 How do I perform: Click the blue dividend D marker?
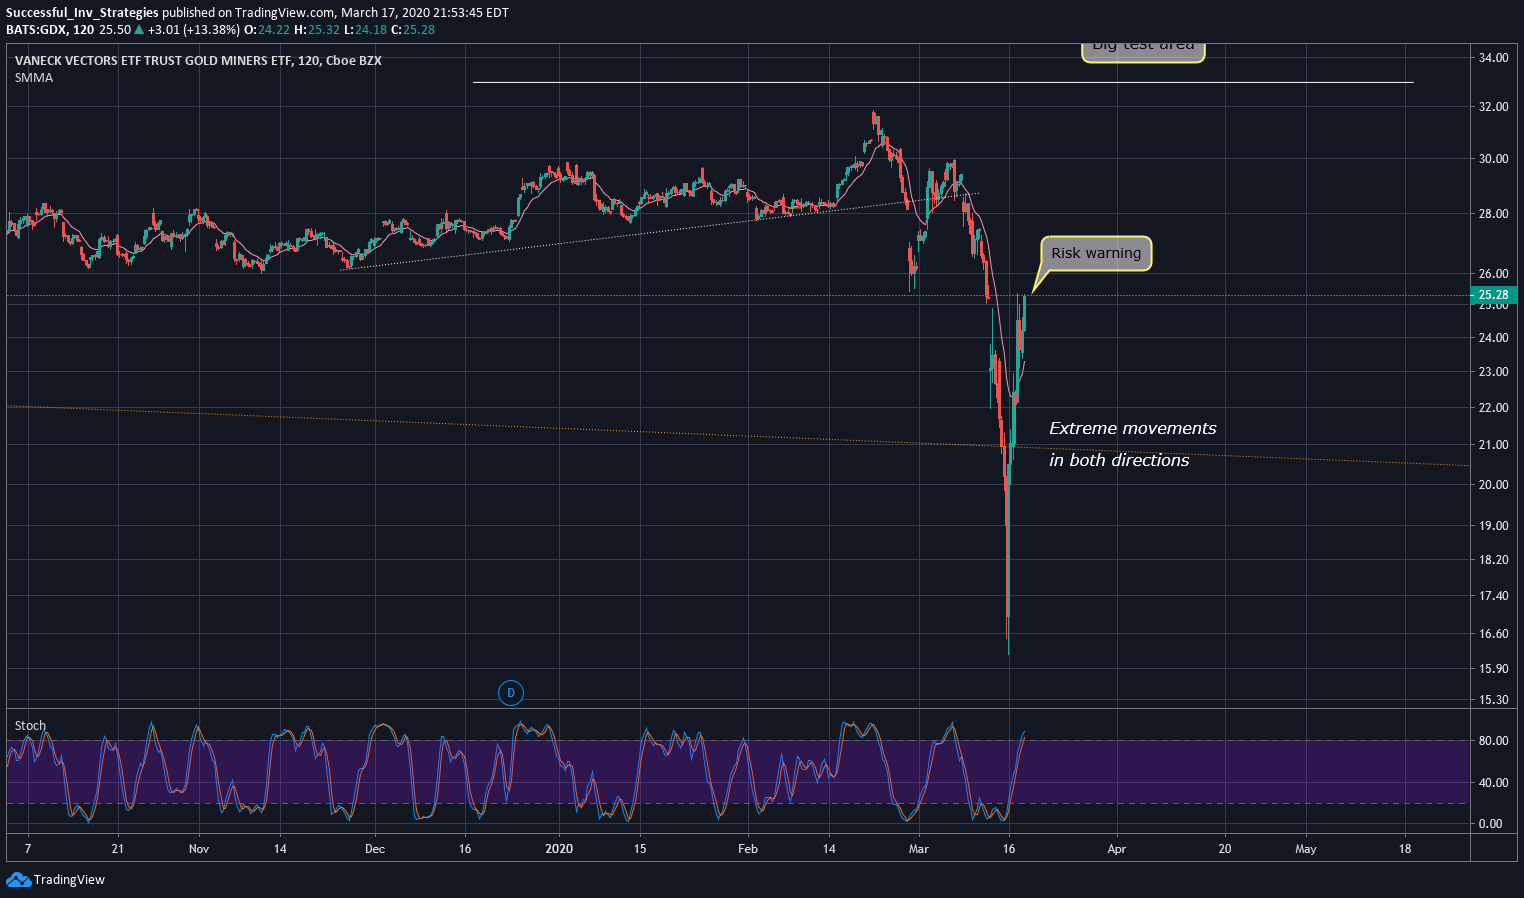click(x=511, y=692)
